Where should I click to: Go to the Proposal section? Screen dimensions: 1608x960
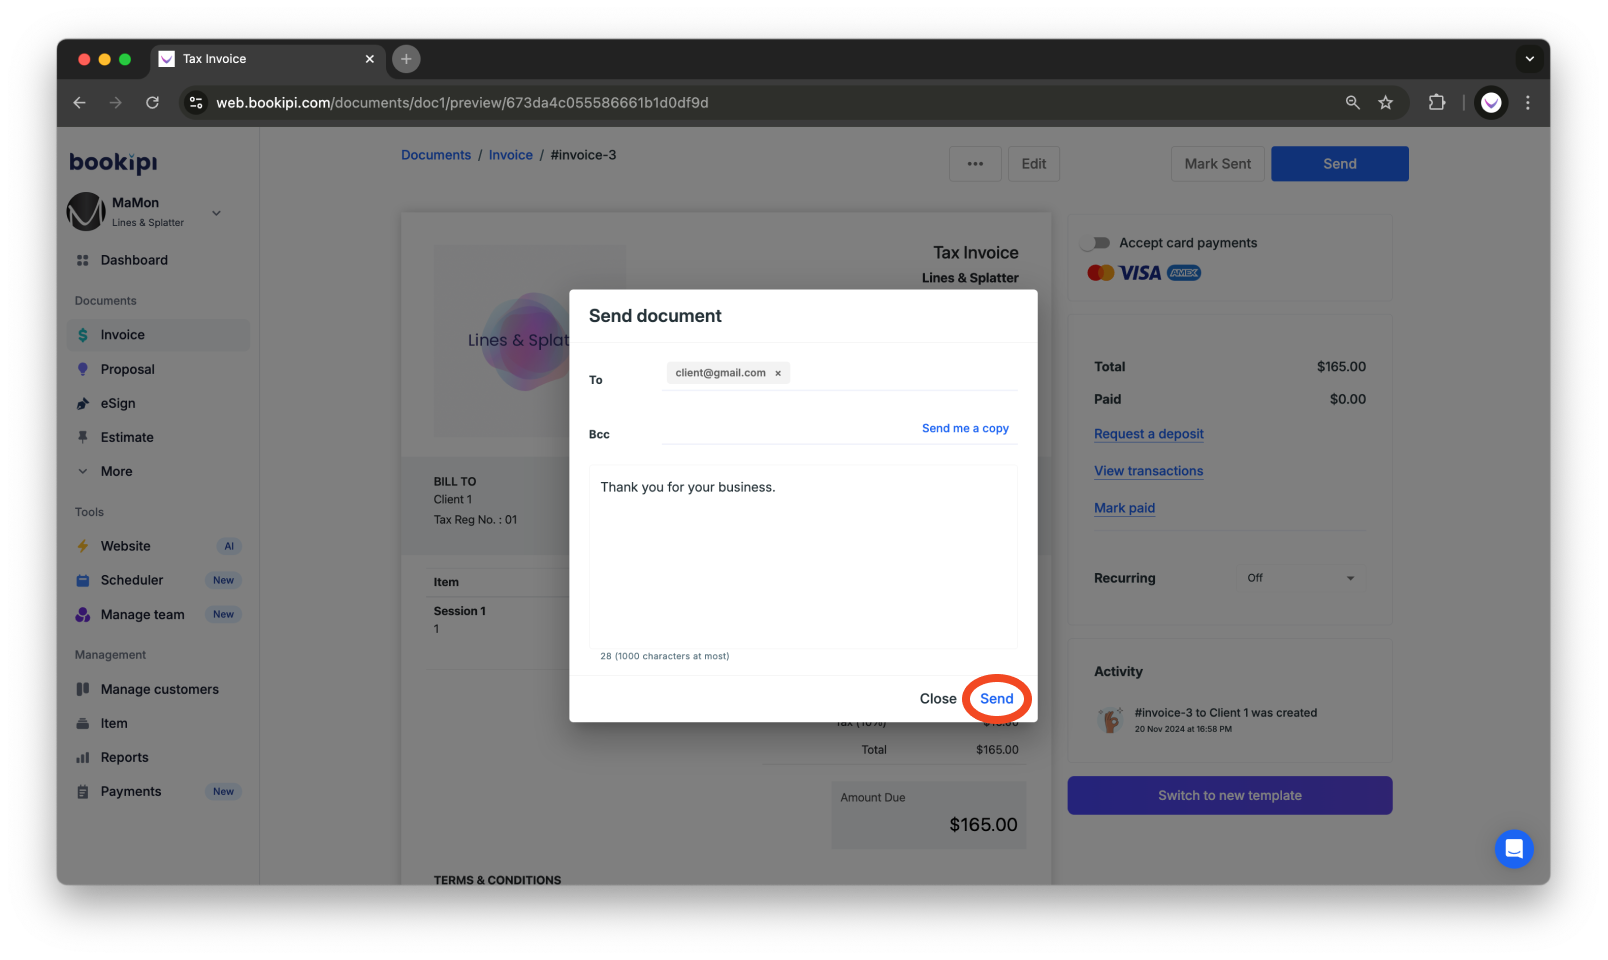(128, 369)
